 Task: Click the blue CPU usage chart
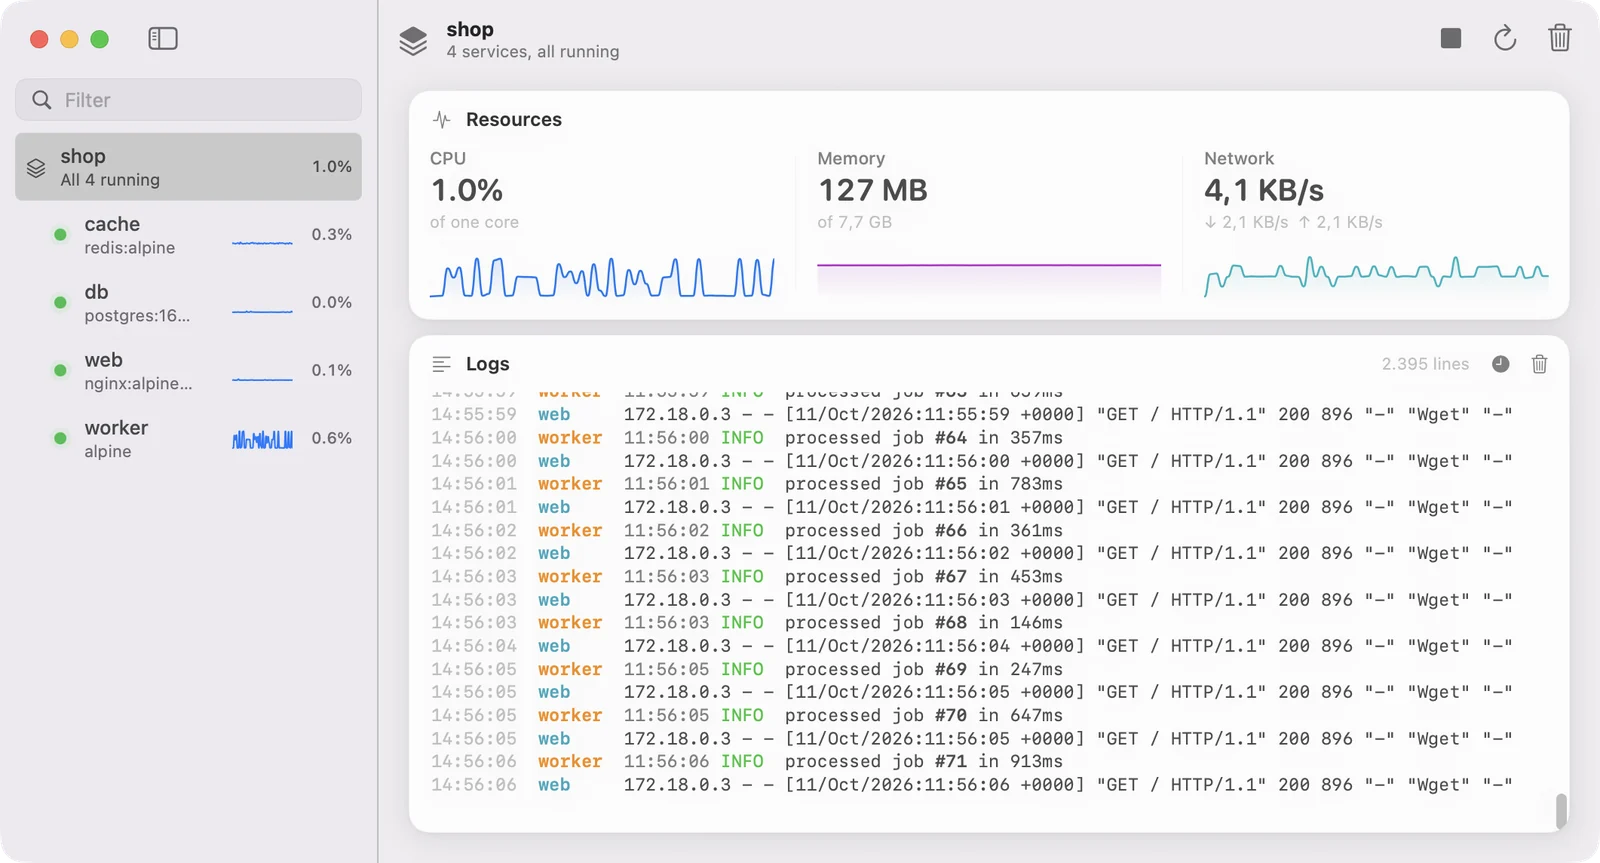pos(602,277)
